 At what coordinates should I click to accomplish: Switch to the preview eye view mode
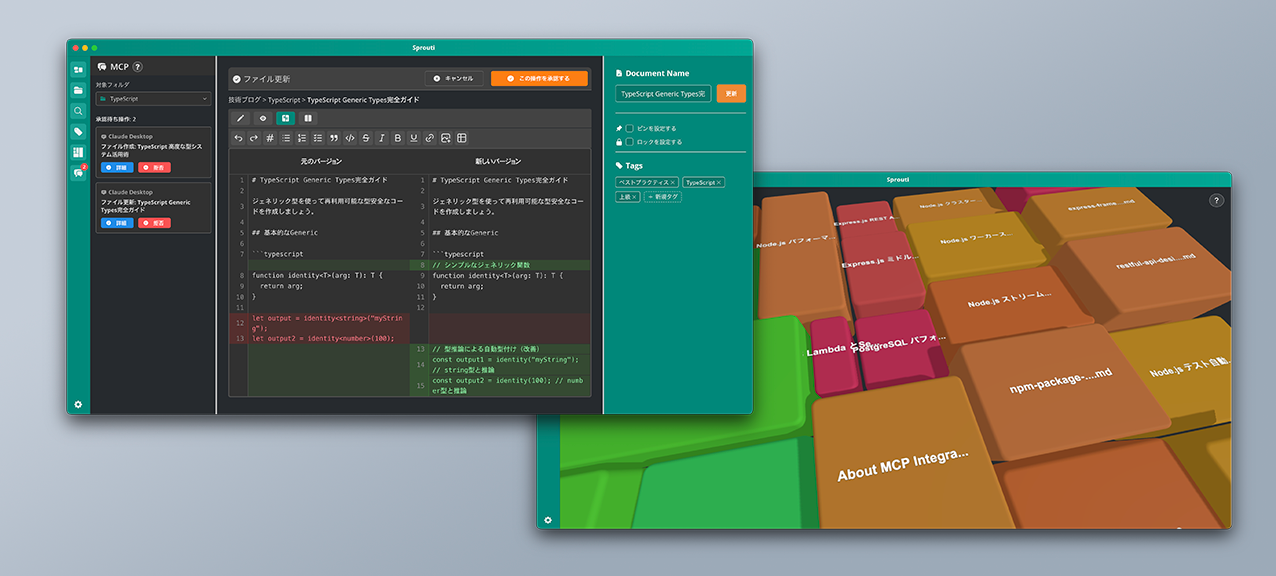pos(263,118)
